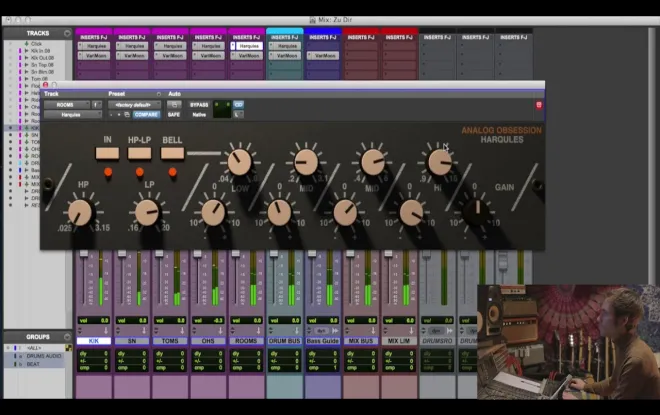Click the DRUM BUS track name label
660x415 pixels.
285,341
